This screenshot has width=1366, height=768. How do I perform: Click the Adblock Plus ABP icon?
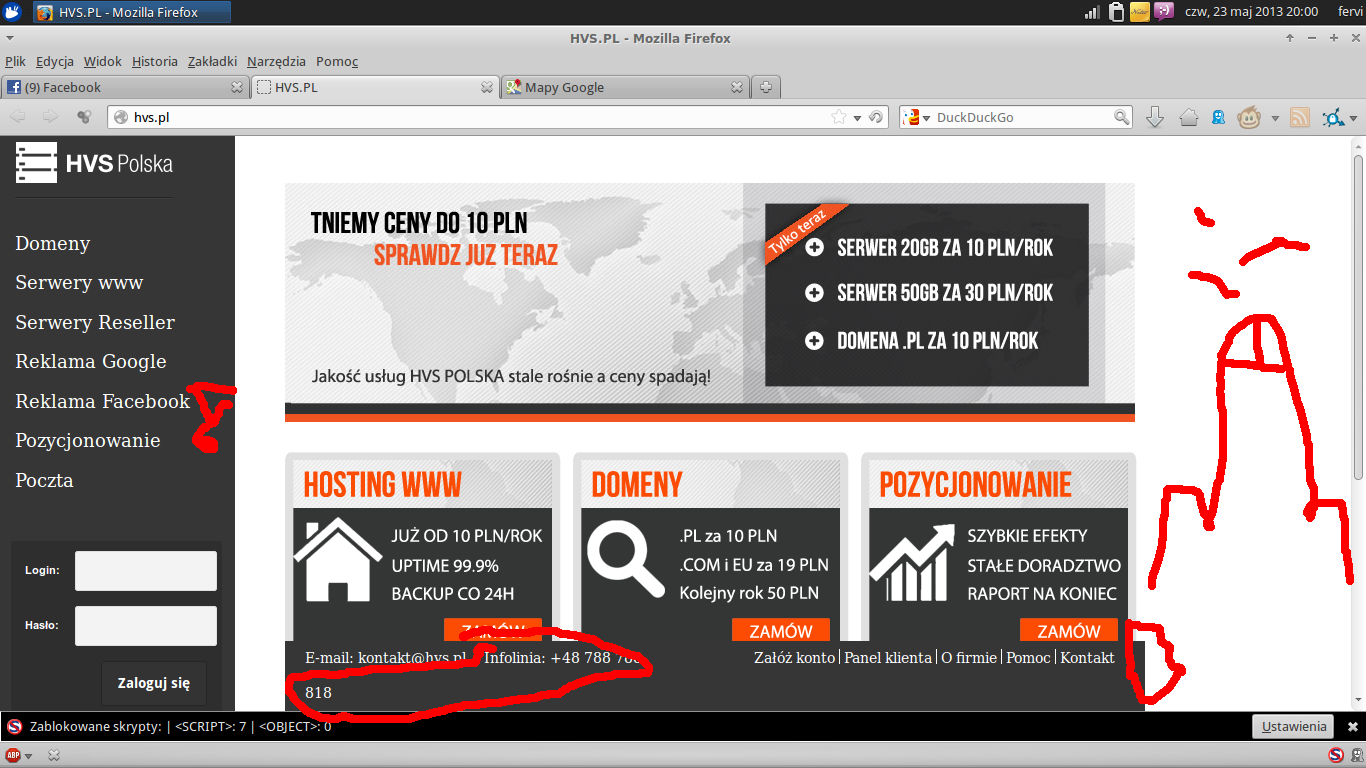pyautogui.click(x=13, y=755)
